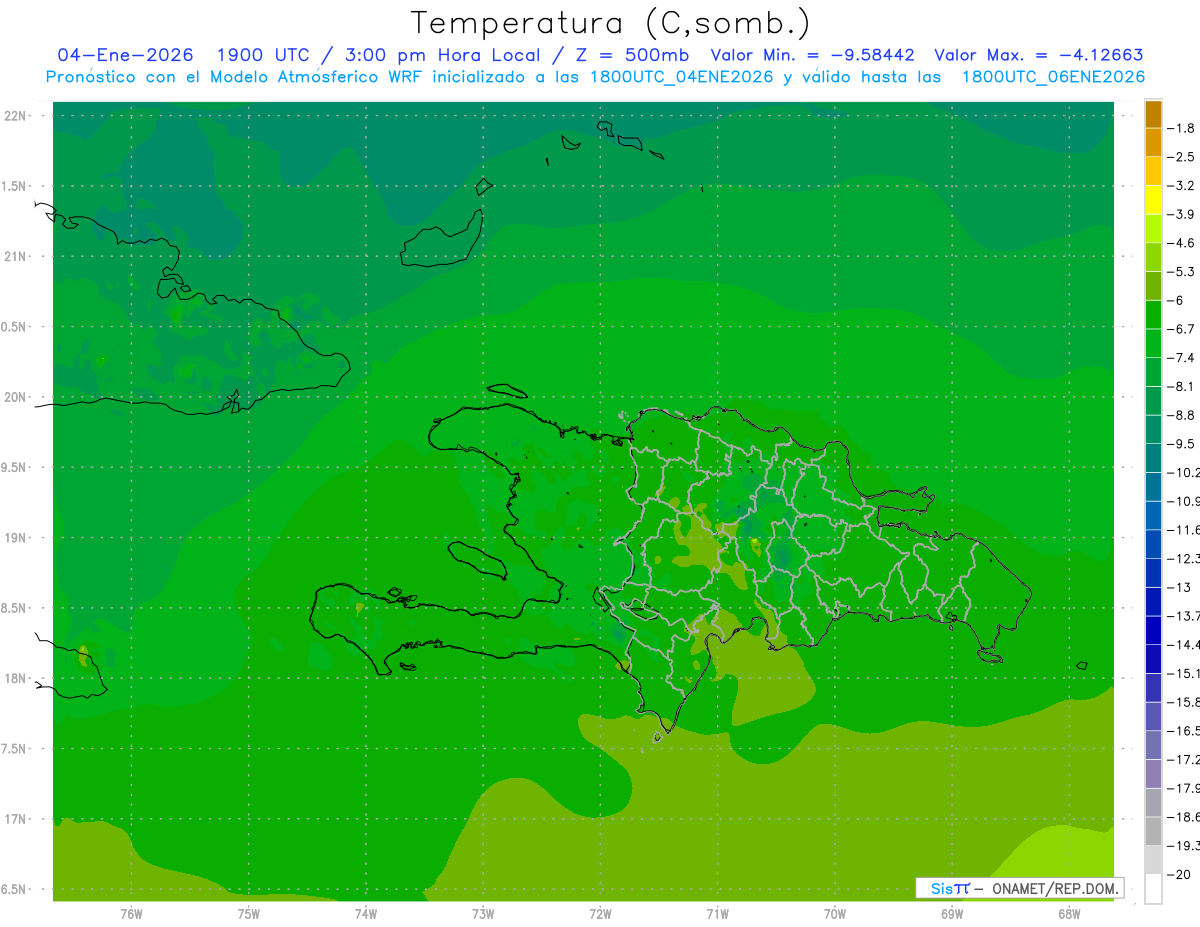Click the '-8.1' color scale value
Screen dimensions: 1200x927
(x=1182, y=386)
